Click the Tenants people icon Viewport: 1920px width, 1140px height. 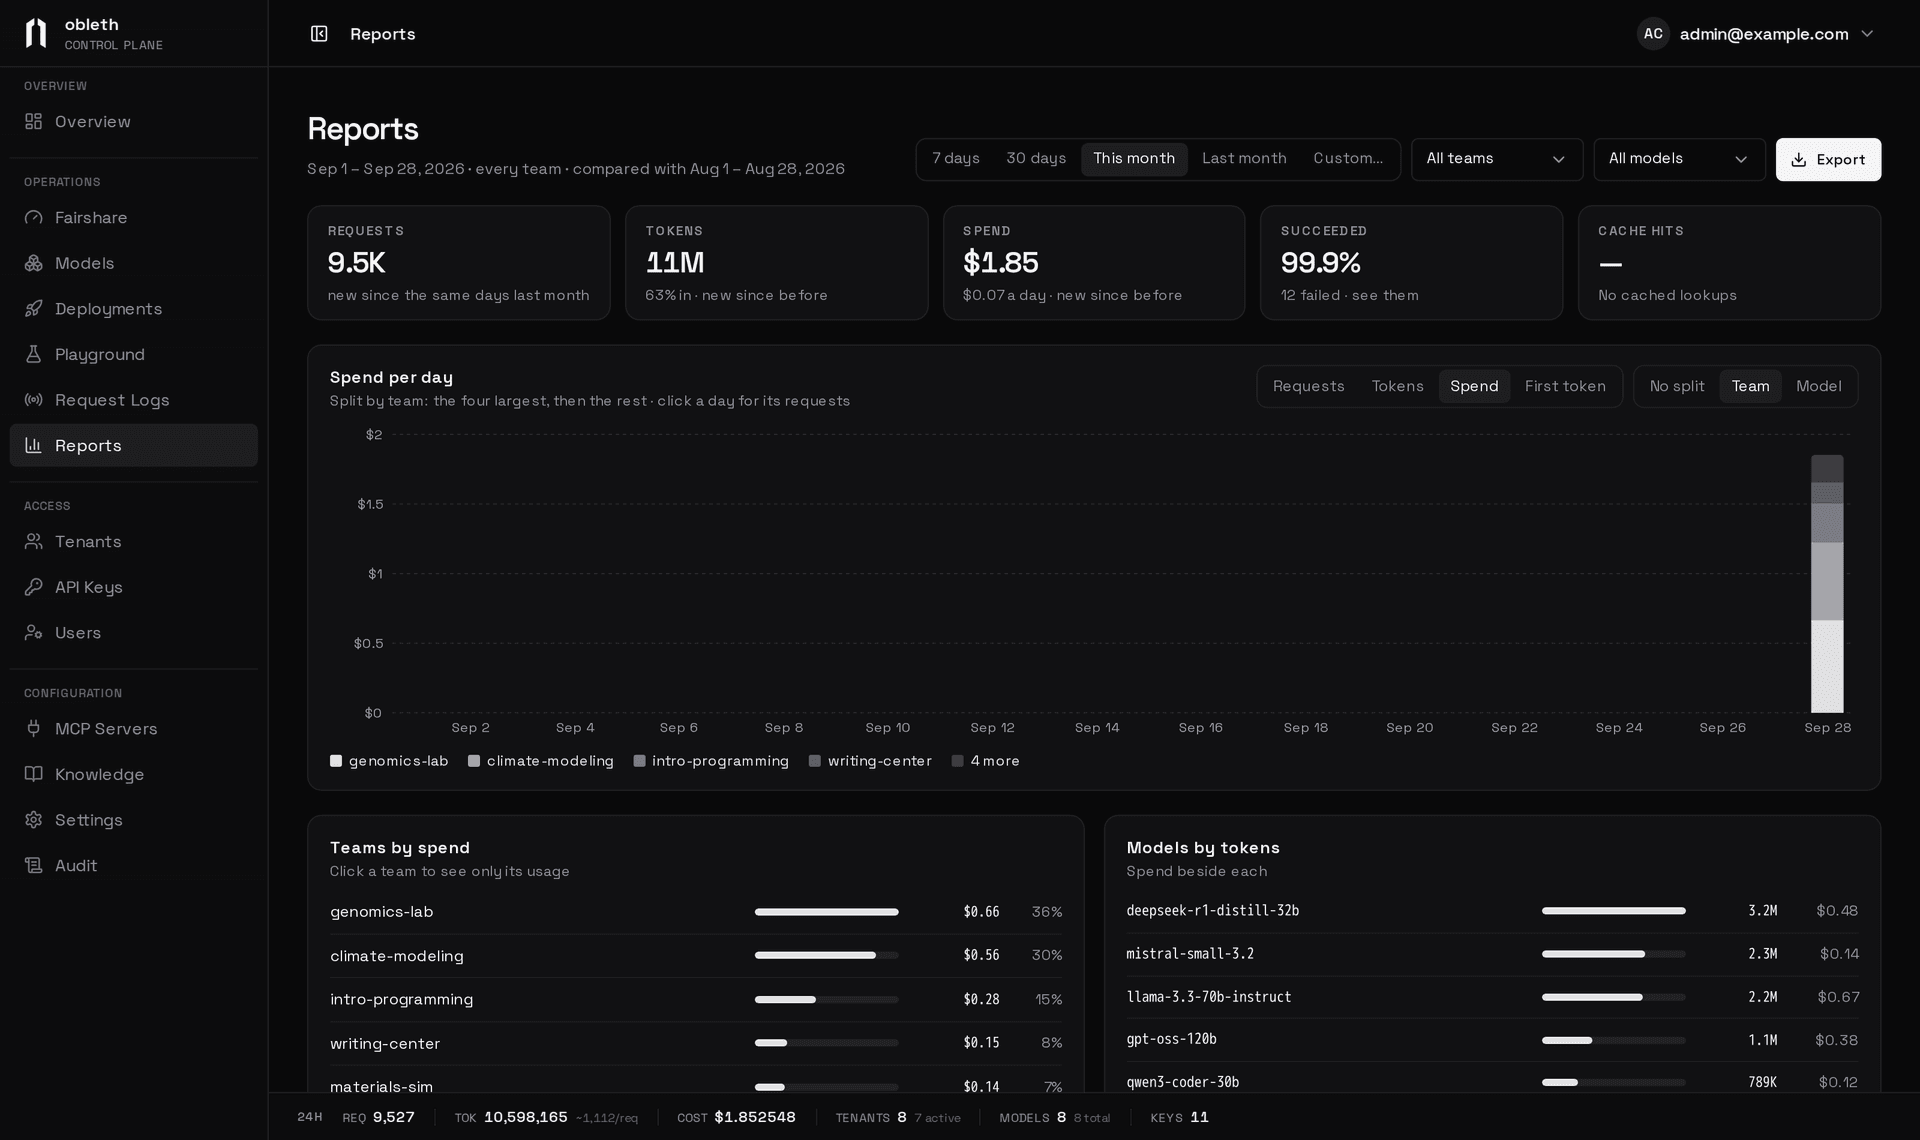34,541
